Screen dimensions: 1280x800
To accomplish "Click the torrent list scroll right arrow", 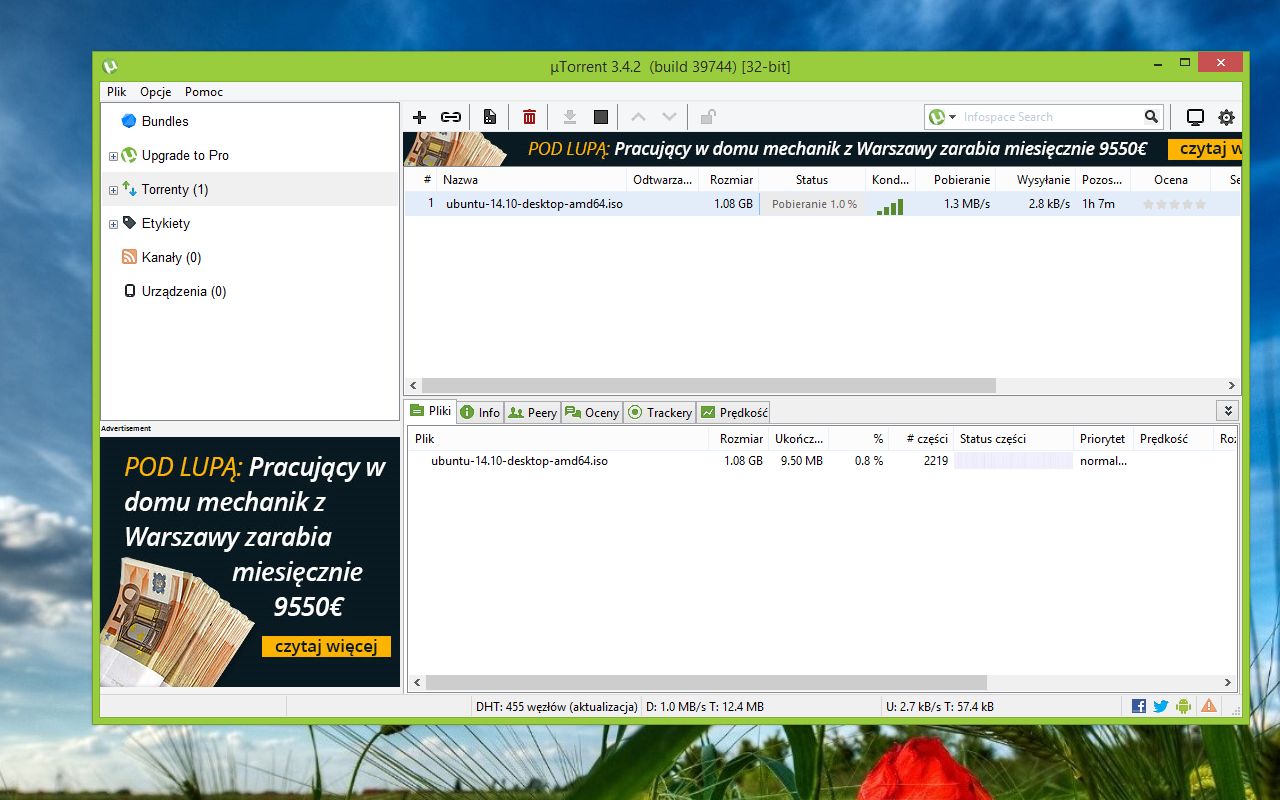I will pyautogui.click(x=1232, y=385).
